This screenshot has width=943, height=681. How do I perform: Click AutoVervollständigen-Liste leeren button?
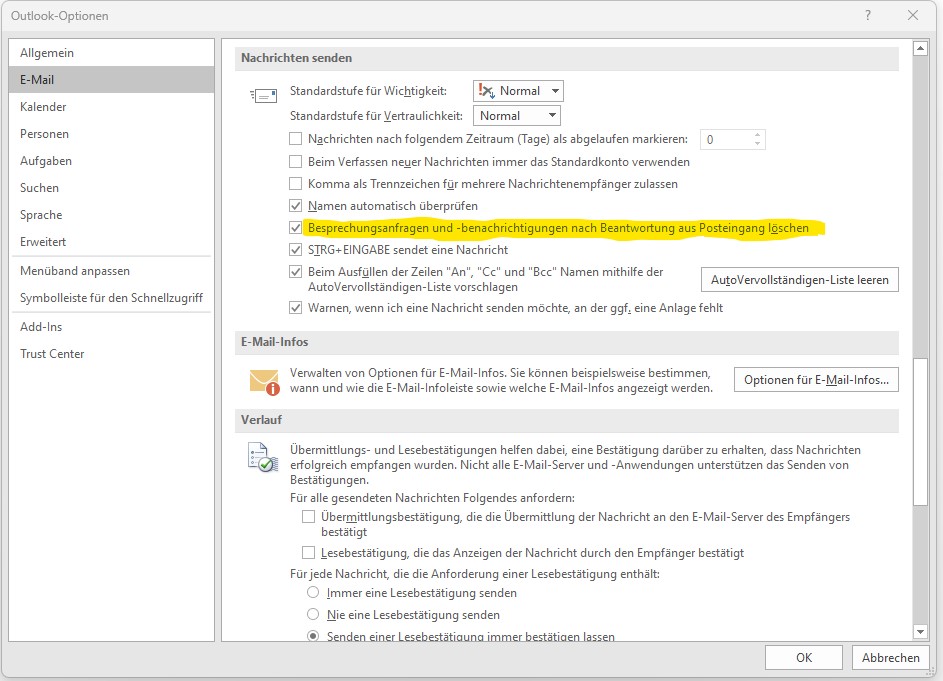click(x=800, y=280)
